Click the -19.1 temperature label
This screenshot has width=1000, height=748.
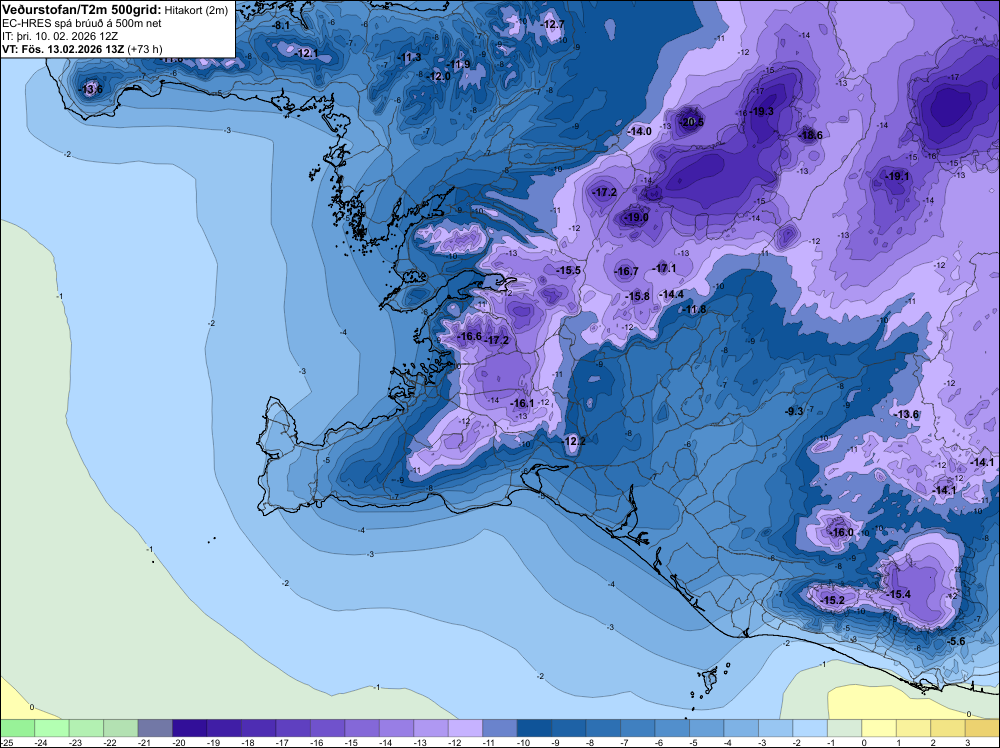[x=897, y=176]
